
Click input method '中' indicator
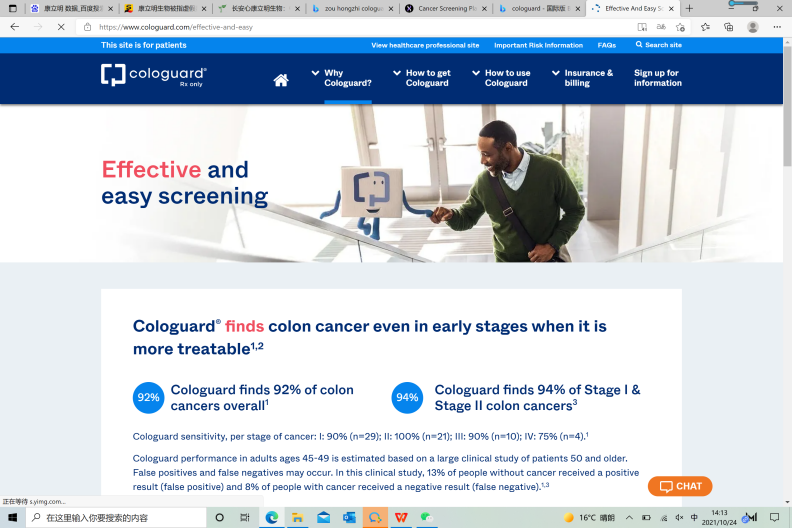pyautogui.click(x=695, y=517)
